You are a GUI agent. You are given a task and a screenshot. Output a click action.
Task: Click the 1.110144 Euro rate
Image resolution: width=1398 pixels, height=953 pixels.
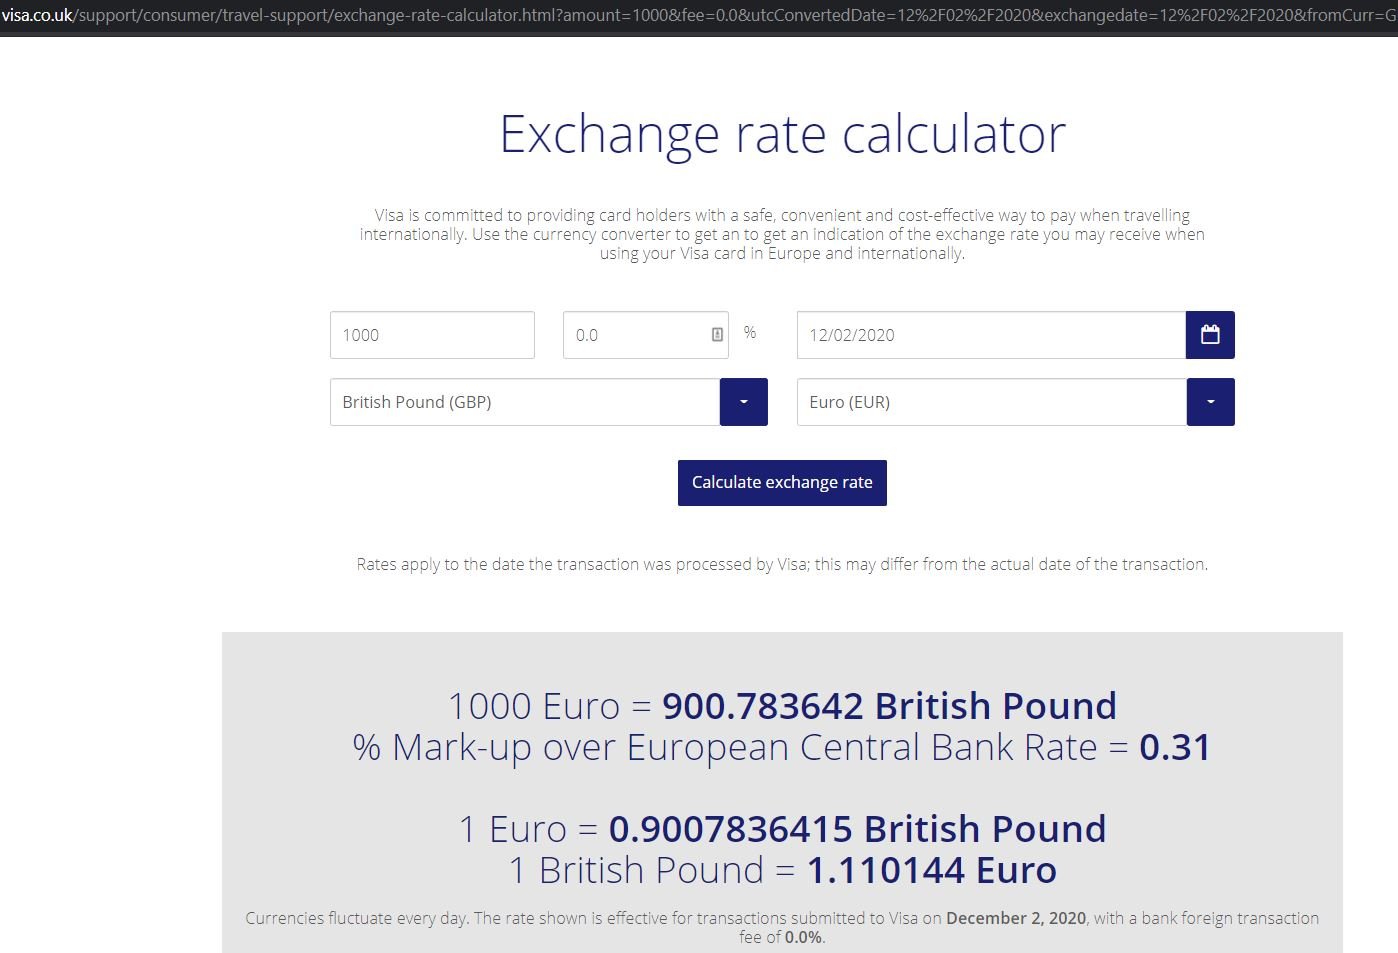click(x=931, y=870)
